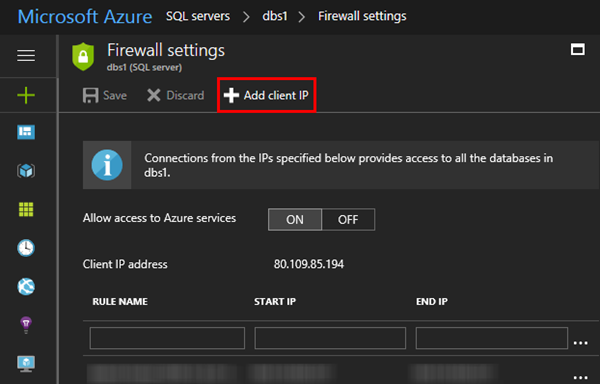Navigate to dbs1 breadcrumb

coord(275,16)
